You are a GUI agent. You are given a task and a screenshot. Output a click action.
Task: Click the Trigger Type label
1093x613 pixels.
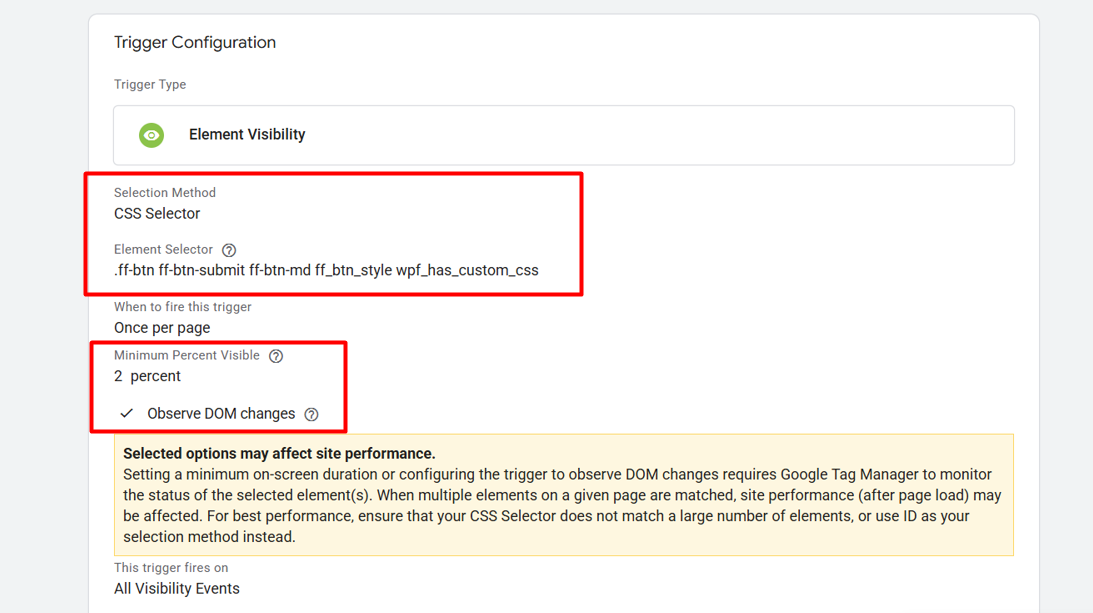pyautogui.click(x=150, y=85)
